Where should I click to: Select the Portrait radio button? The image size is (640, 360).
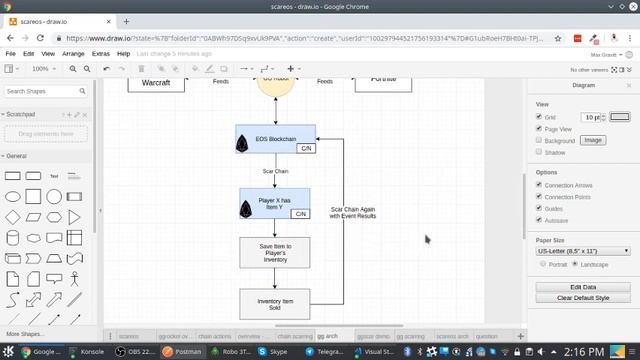coord(543,264)
